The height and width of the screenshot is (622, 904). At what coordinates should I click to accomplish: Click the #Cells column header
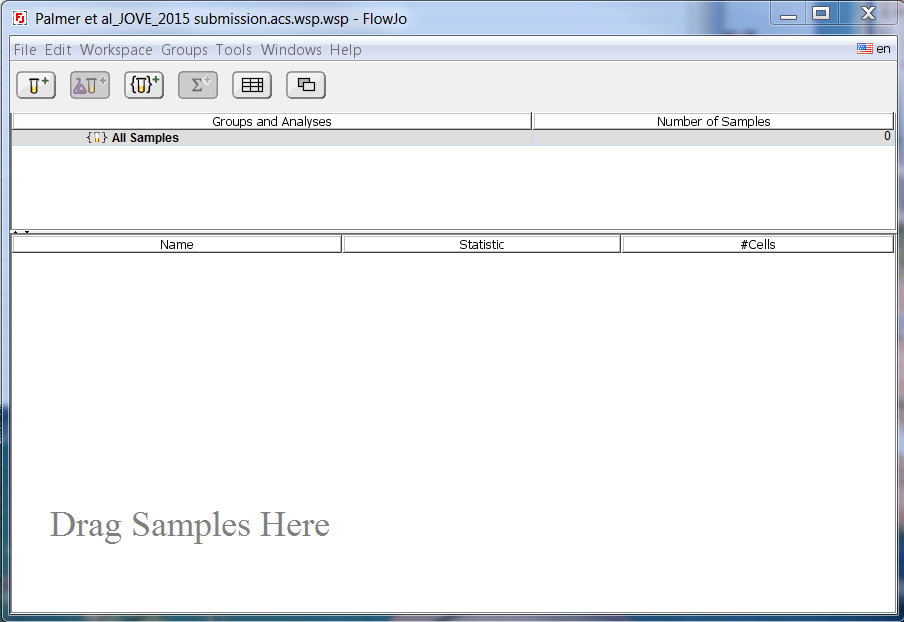[x=758, y=244]
